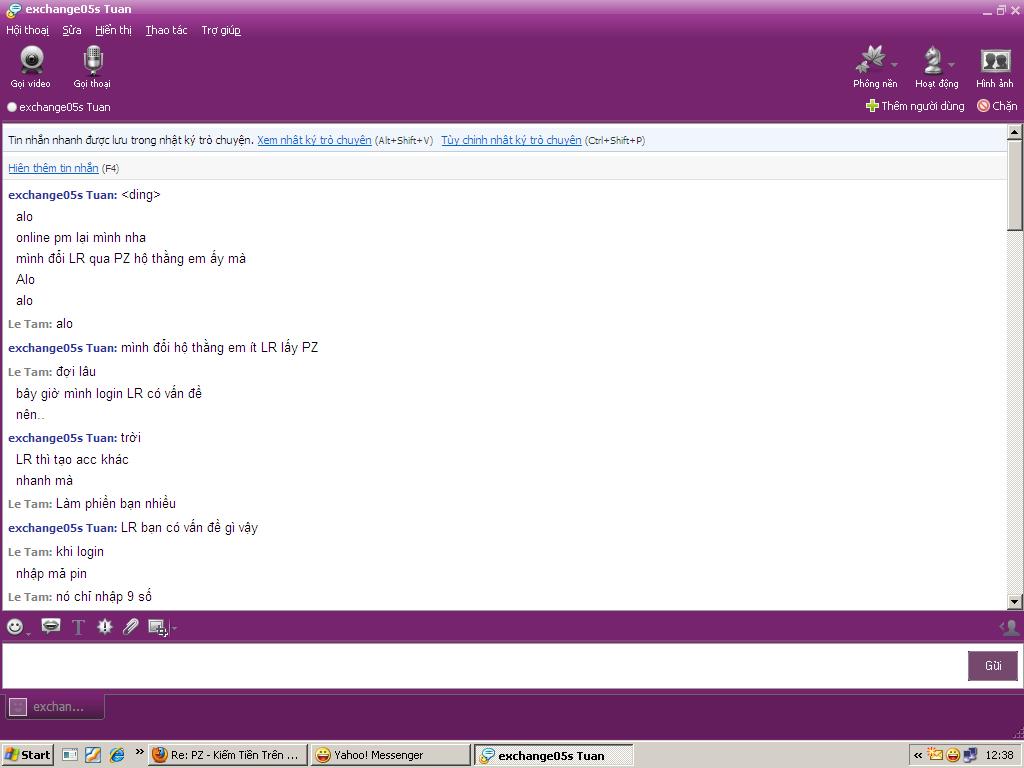1024x768 pixels.
Task: Click the Gửi send button
Action: [993, 665]
